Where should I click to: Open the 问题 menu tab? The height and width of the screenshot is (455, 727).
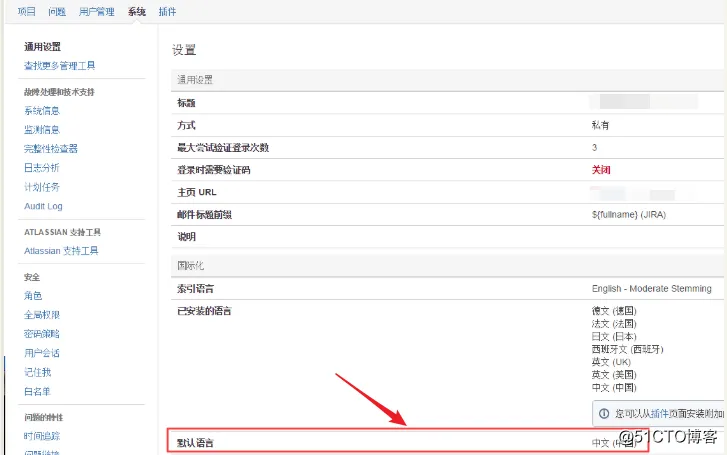[57, 12]
